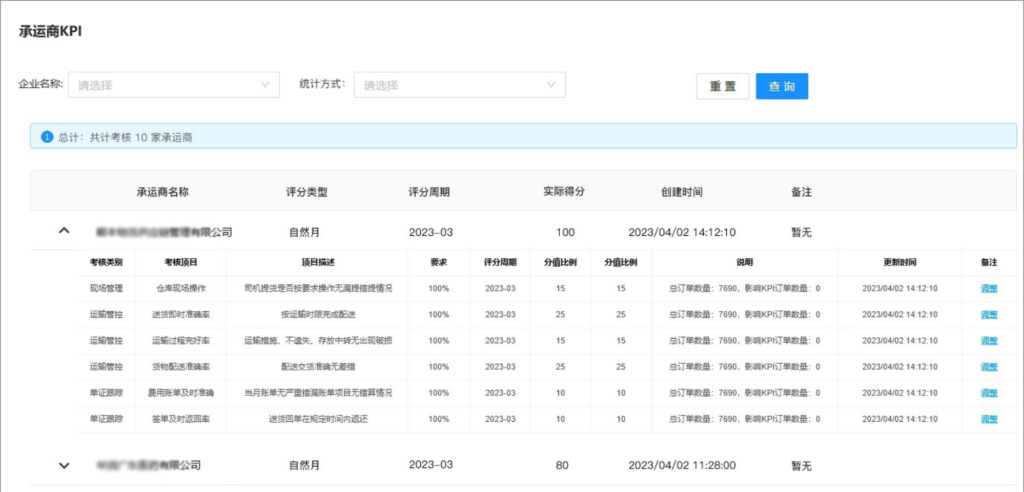Click 调整 link for 仓库现场操作 row
Screen dimensions: 1024x492
tap(989, 288)
